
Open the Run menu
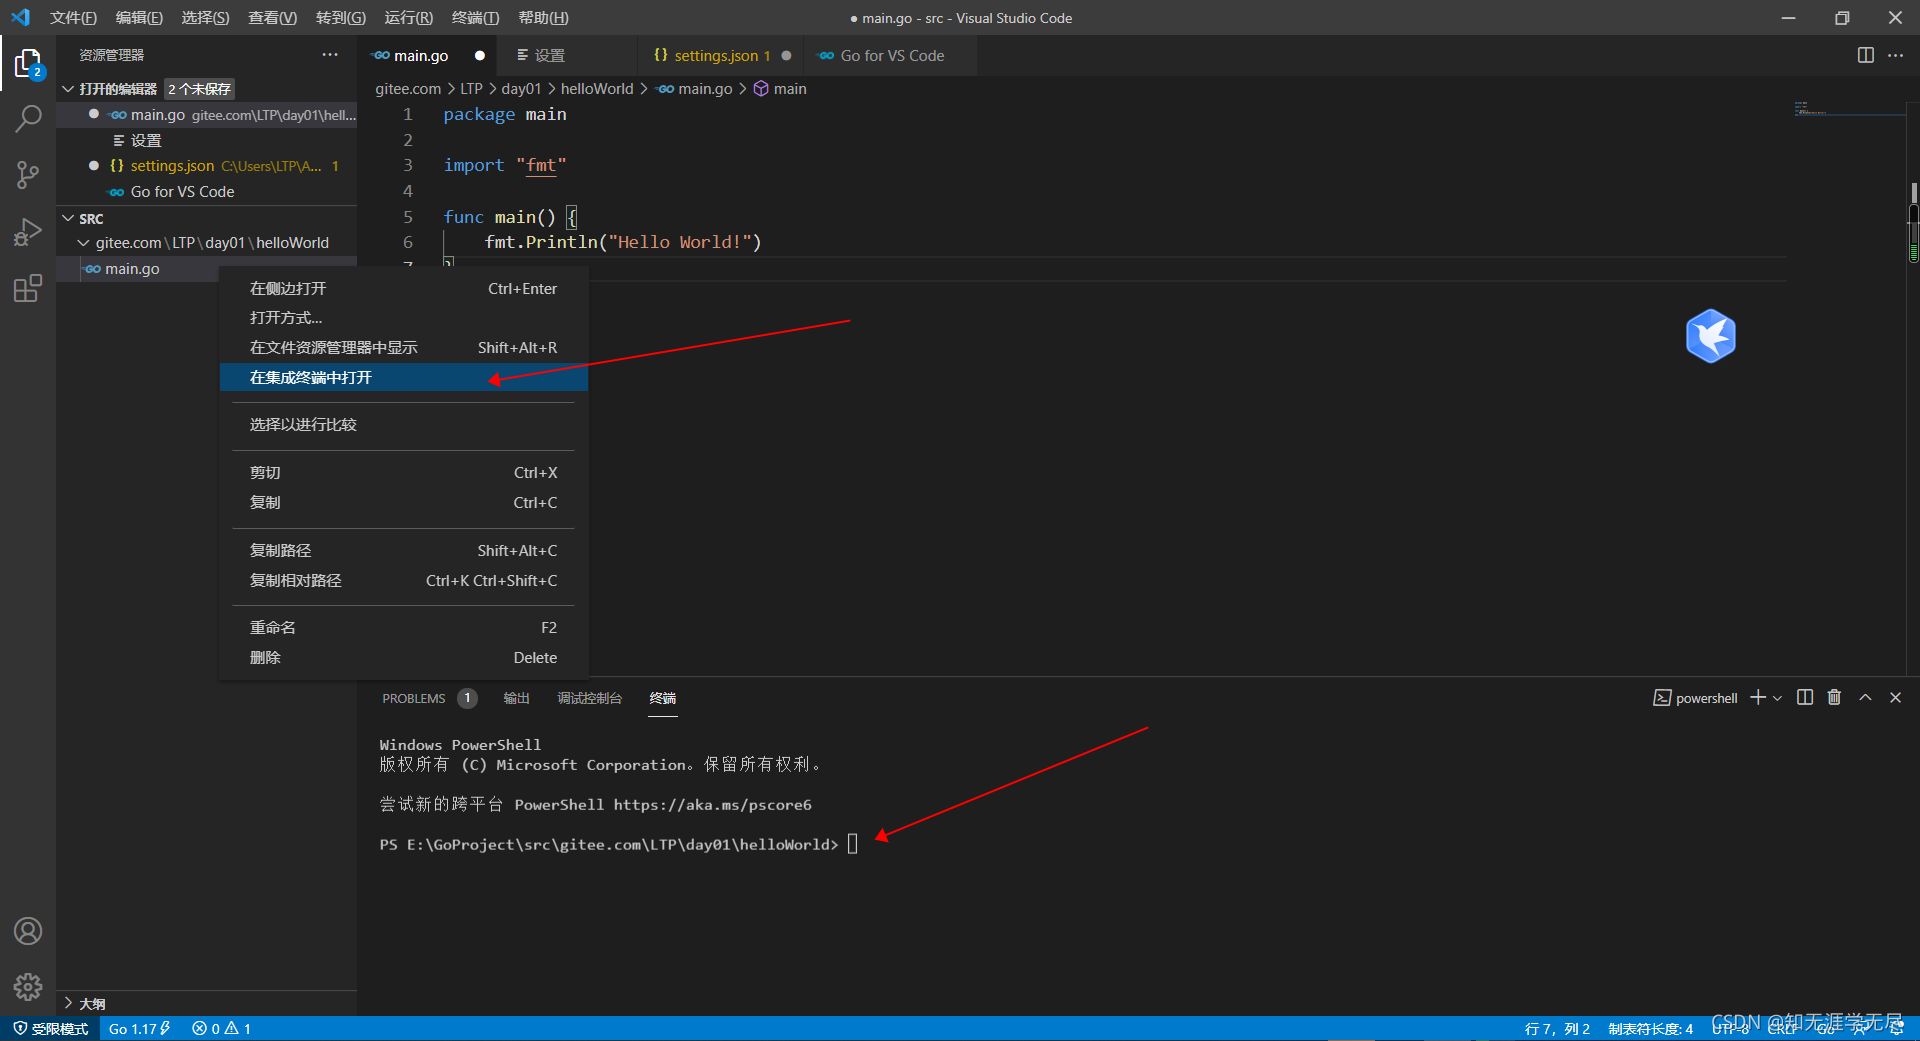point(408,18)
